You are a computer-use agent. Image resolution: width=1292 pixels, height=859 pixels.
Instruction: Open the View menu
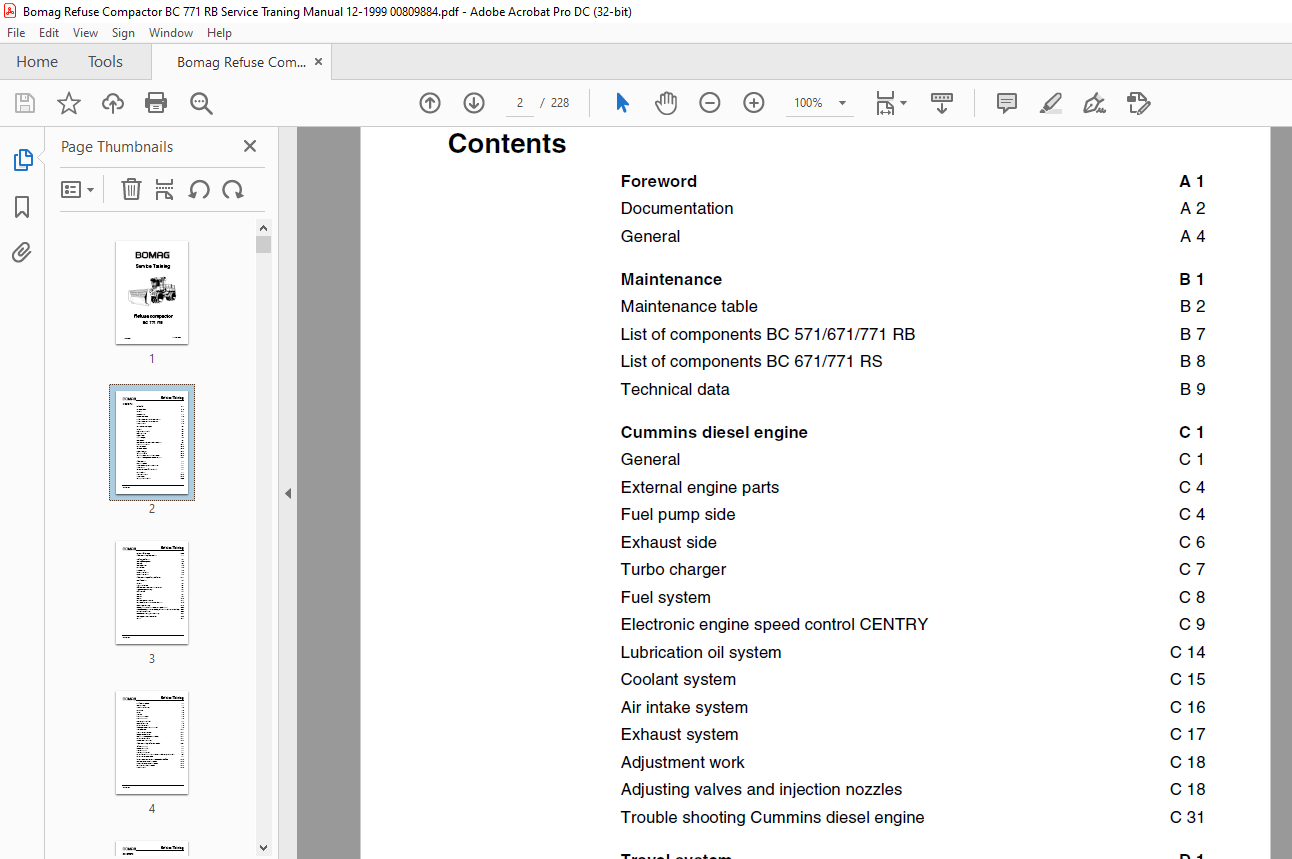pyautogui.click(x=85, y=33)
